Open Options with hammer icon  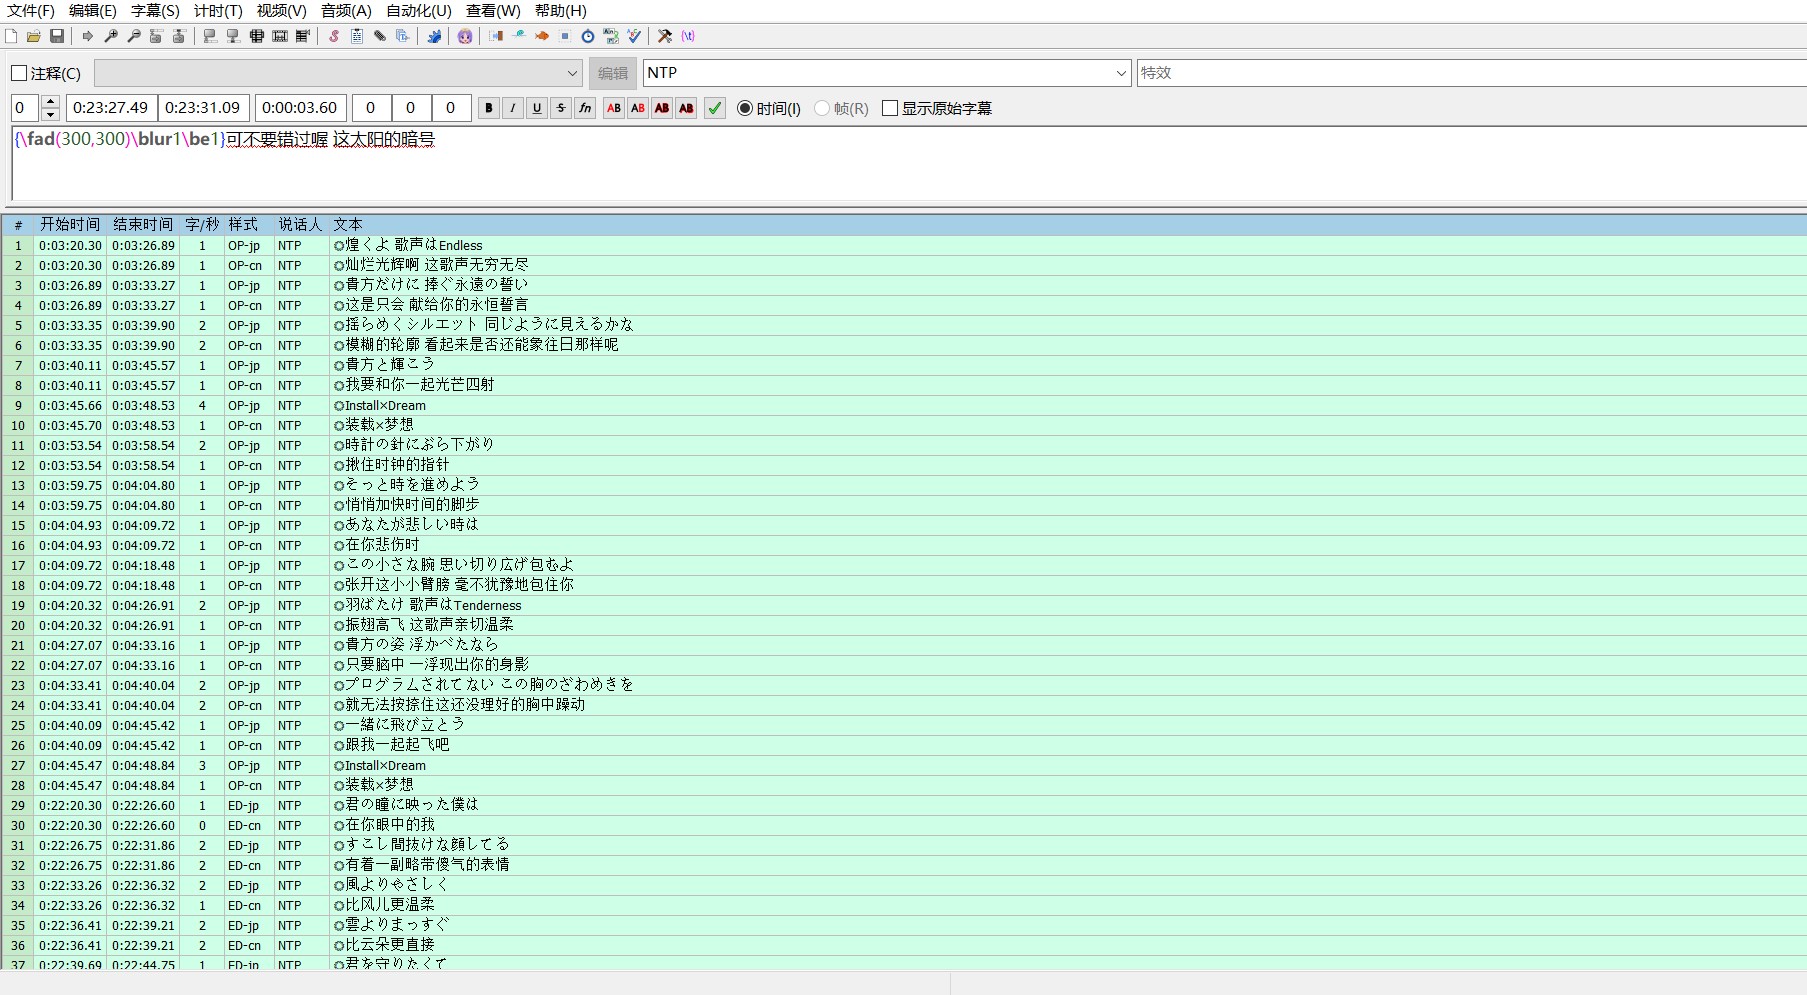(x=665, y=36)
